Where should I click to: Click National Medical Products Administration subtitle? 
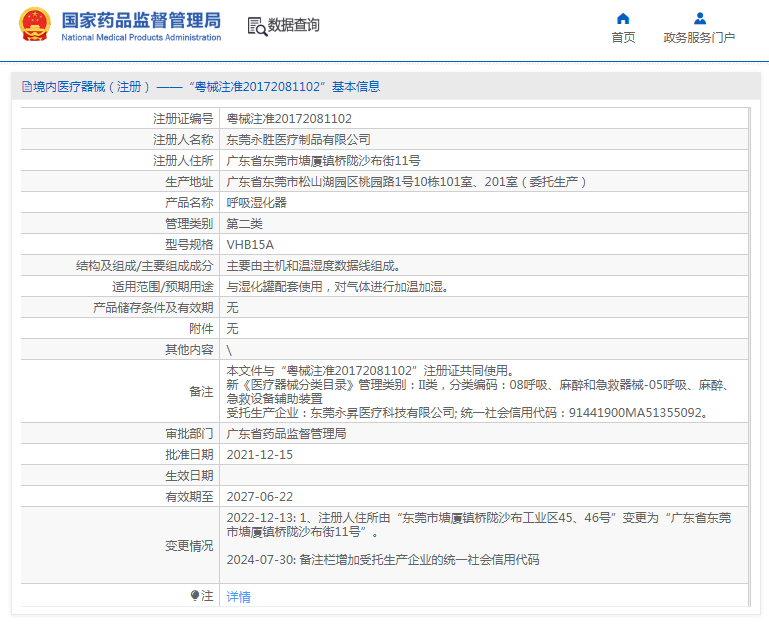coord(141,37)
